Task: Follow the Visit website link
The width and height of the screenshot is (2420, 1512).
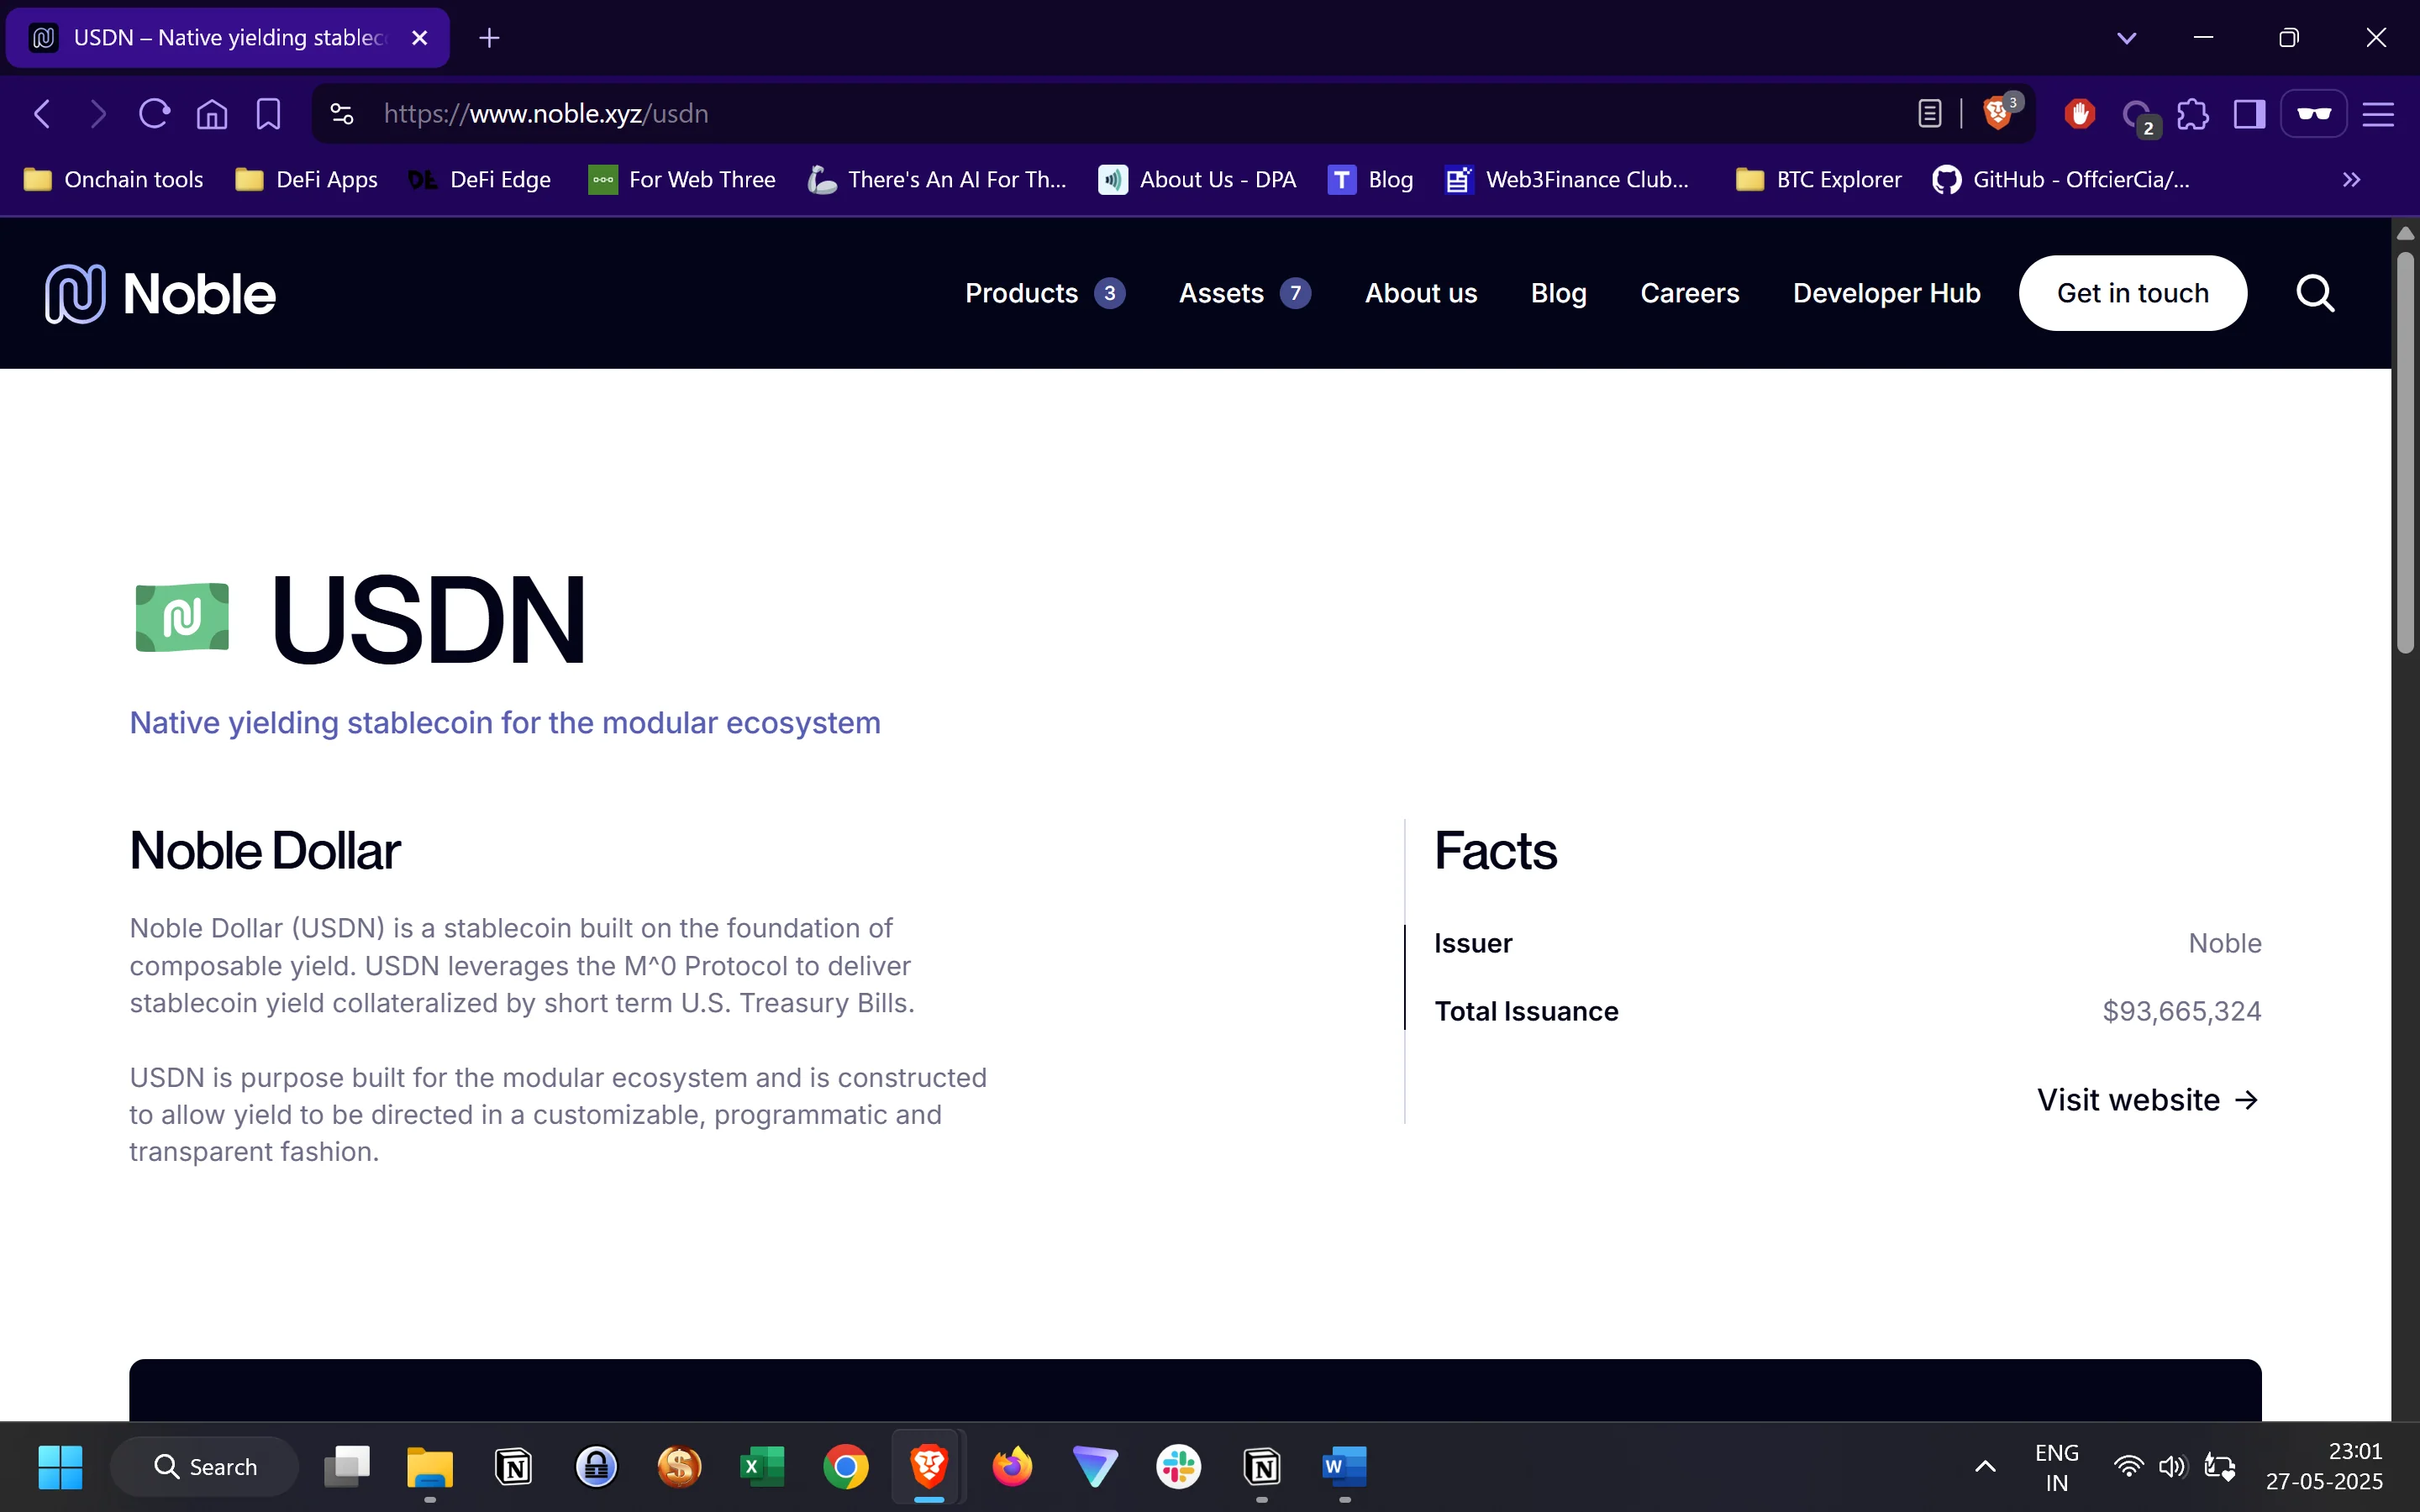Action: pos(2148,1100)
